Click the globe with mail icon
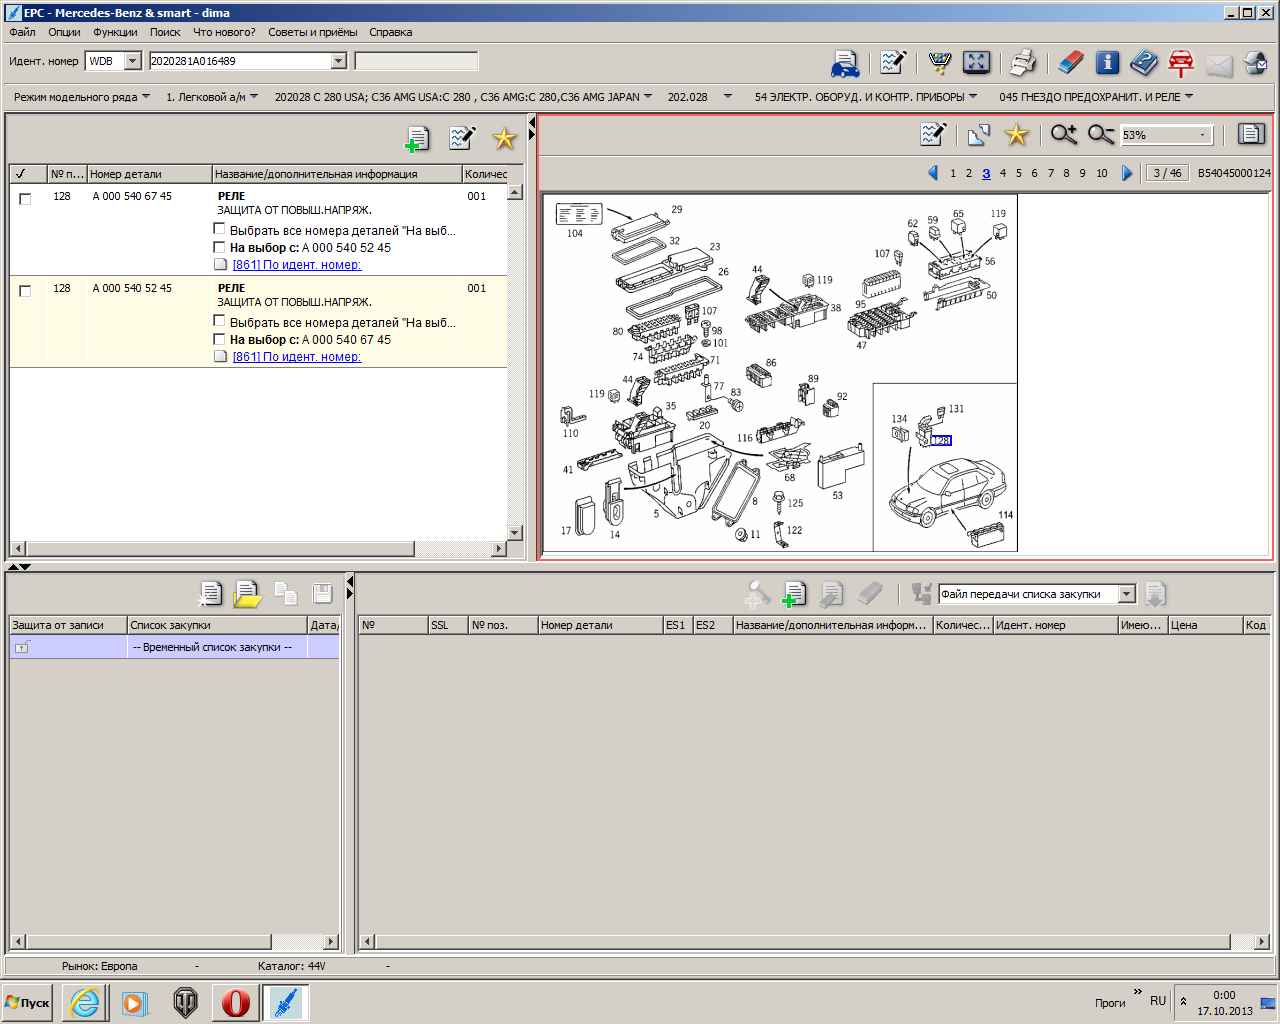Screen dimensions: 1280x1024 tap(1255, 64)
